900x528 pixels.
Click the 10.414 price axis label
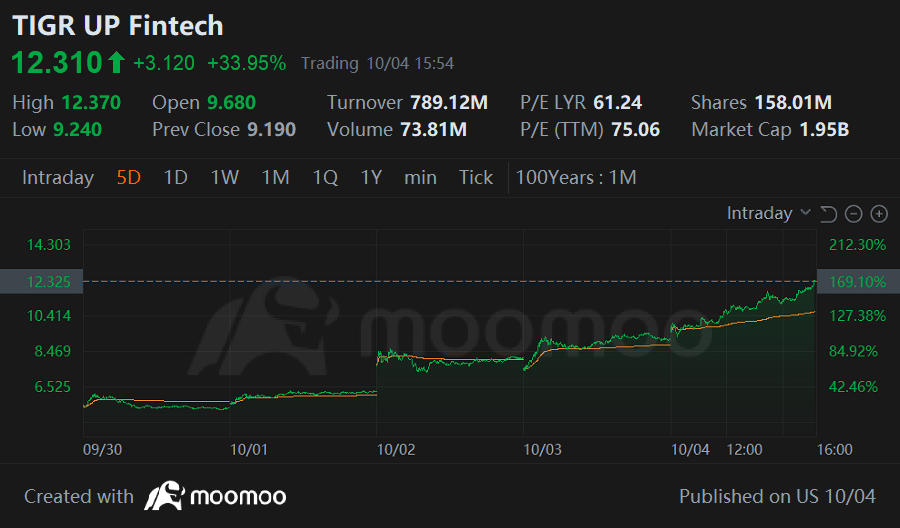(49, 316)
